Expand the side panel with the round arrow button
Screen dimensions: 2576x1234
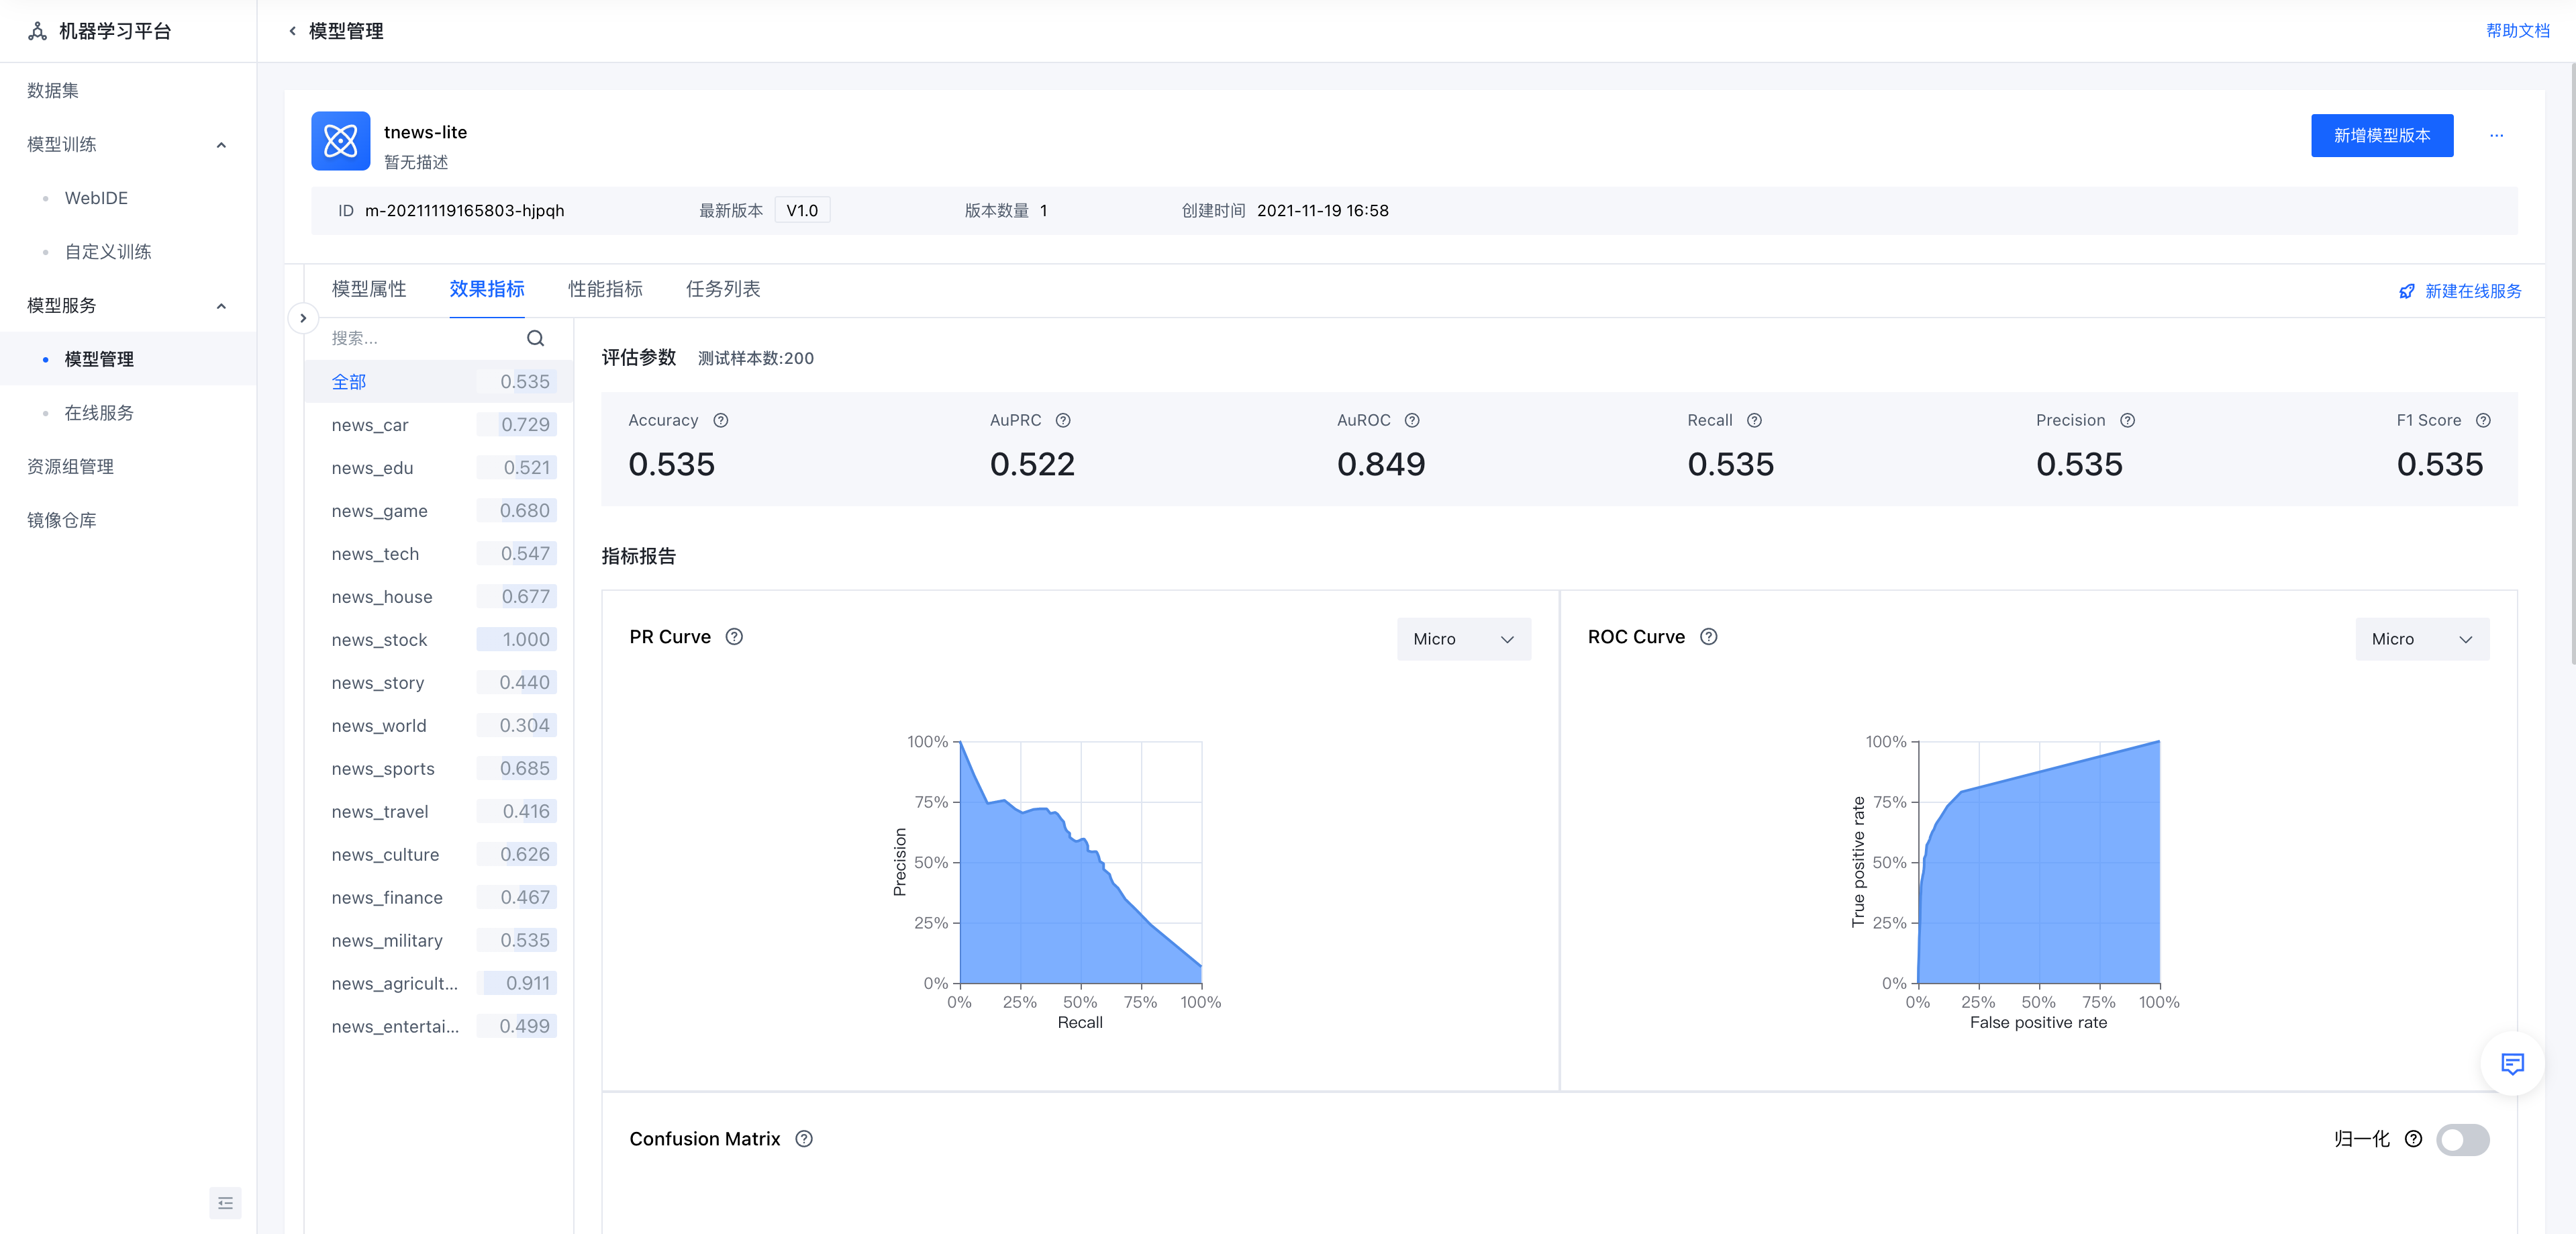point(302,318)
